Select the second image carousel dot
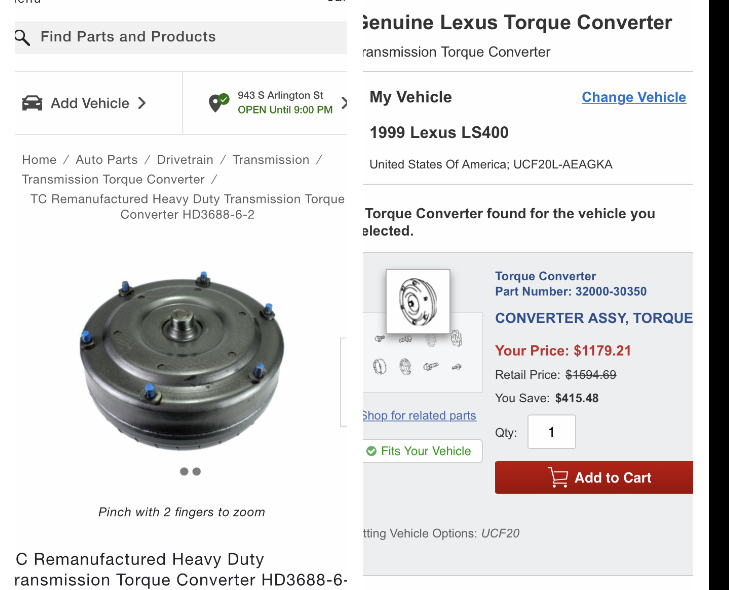729x590 pixels. (x=197, y=471)
